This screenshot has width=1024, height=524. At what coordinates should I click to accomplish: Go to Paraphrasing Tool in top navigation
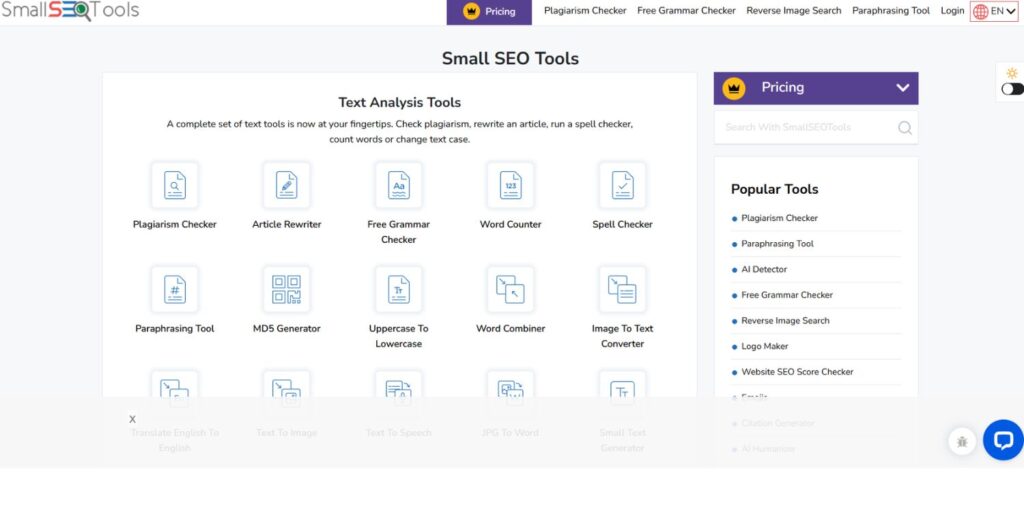pos(891,10)
